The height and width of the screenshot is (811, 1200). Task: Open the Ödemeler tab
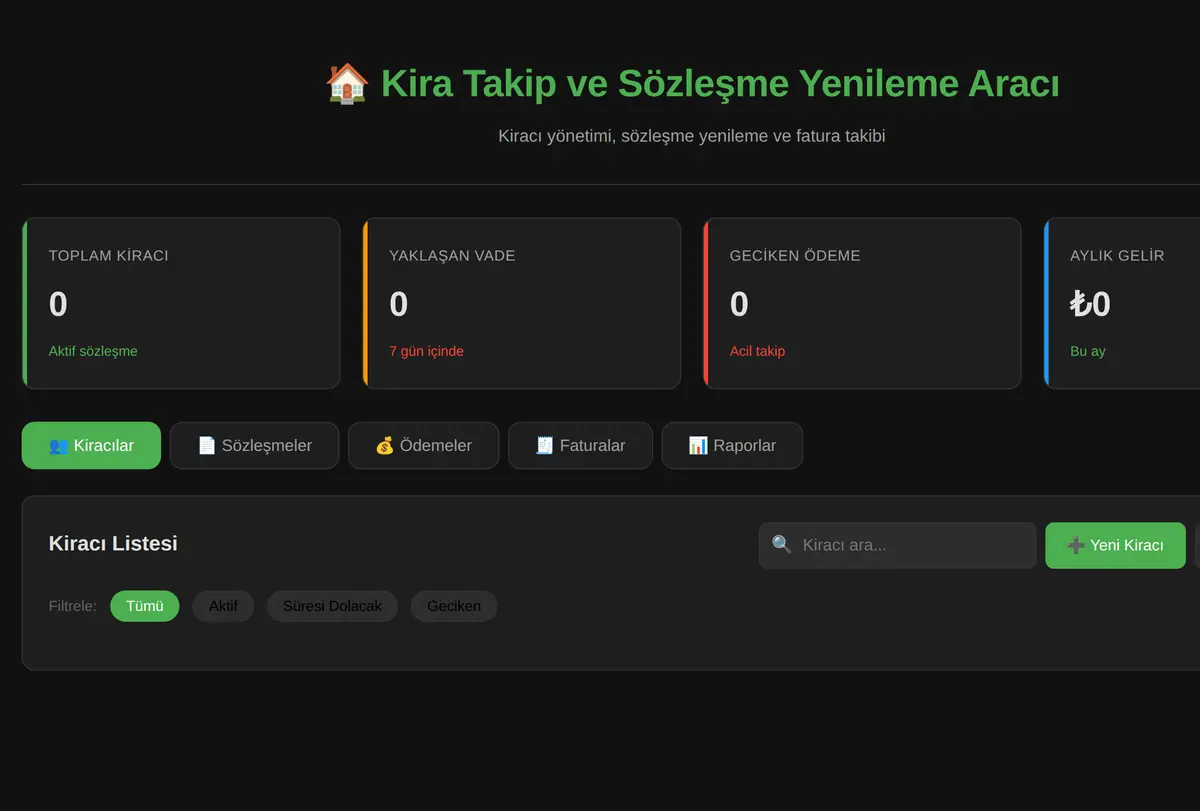tap(423, 445)
